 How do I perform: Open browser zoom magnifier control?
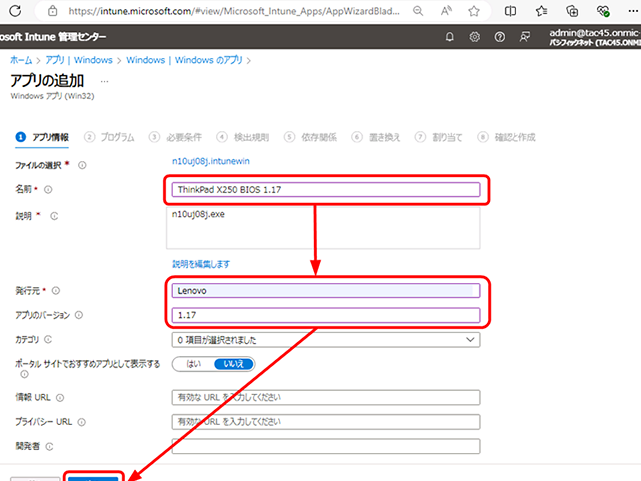418,11
